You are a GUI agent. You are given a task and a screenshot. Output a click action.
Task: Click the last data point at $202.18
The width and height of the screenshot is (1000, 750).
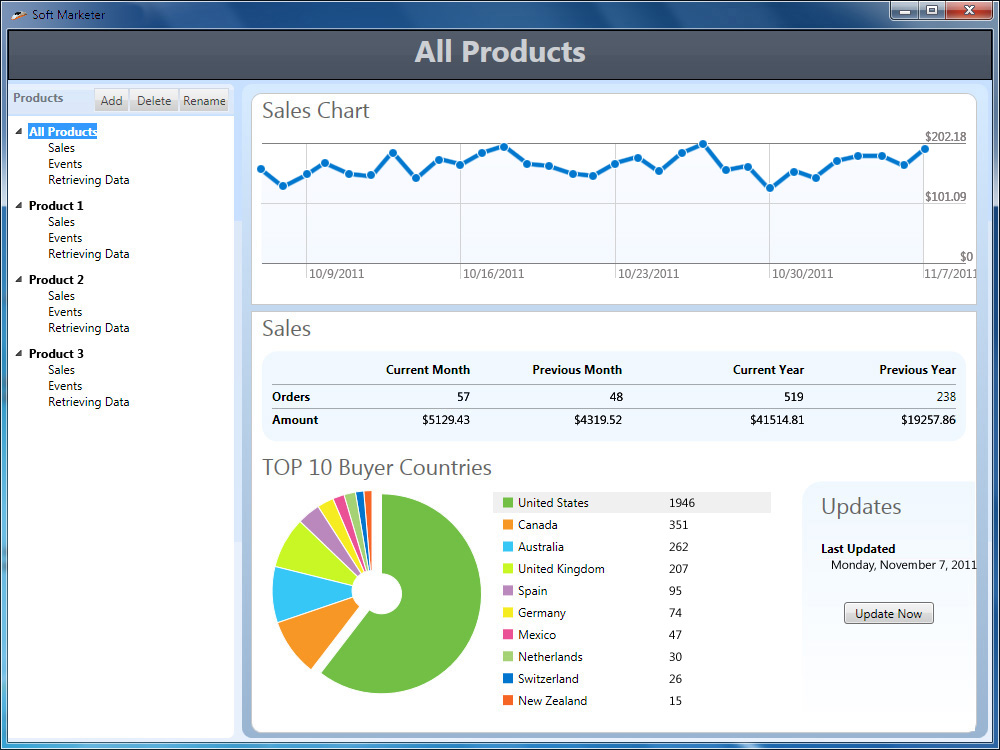tap(924, 149)
